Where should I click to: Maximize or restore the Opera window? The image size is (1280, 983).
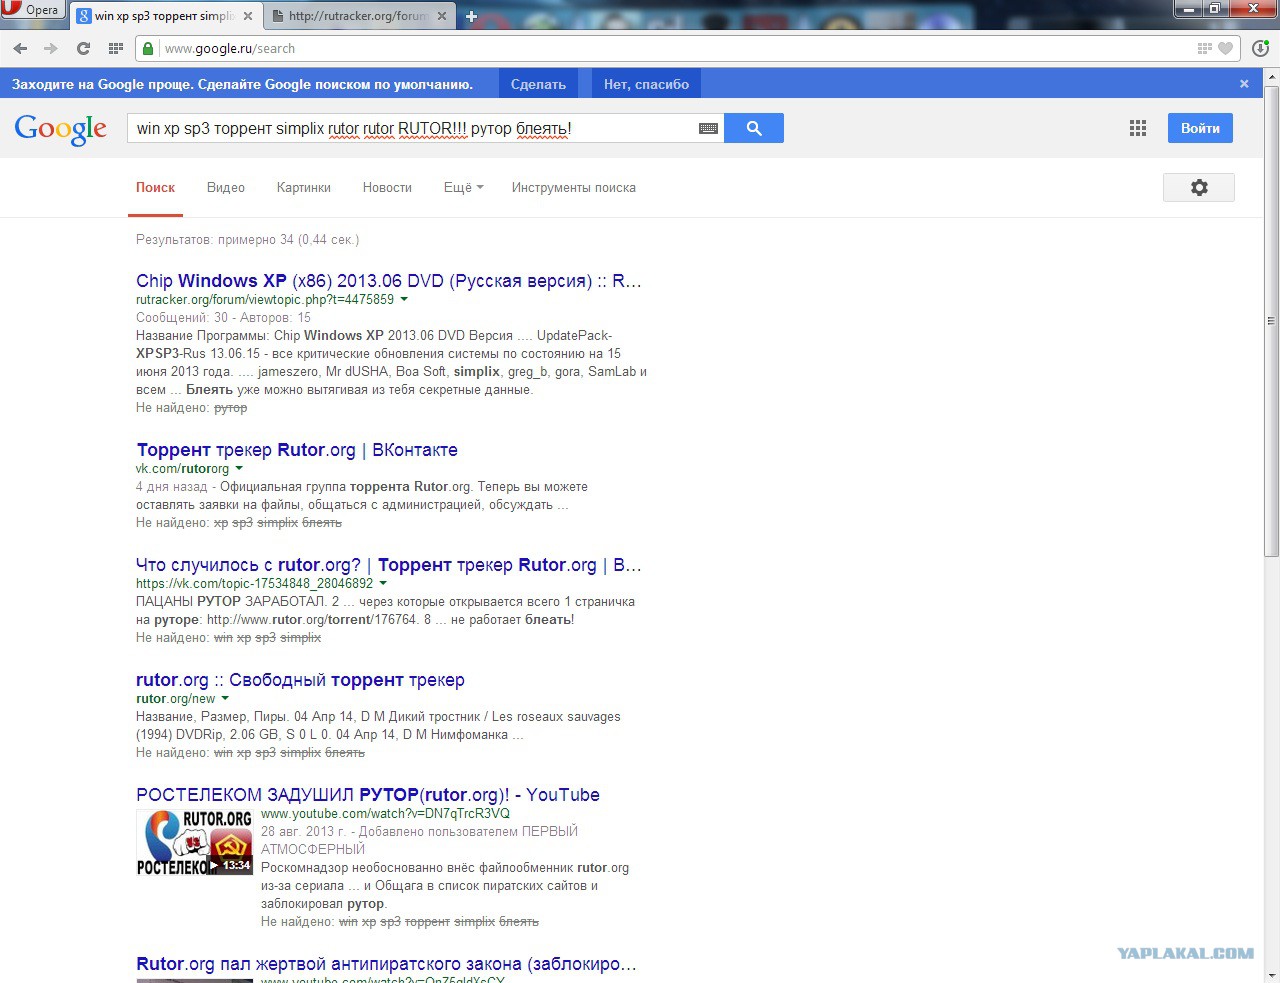1215,9
